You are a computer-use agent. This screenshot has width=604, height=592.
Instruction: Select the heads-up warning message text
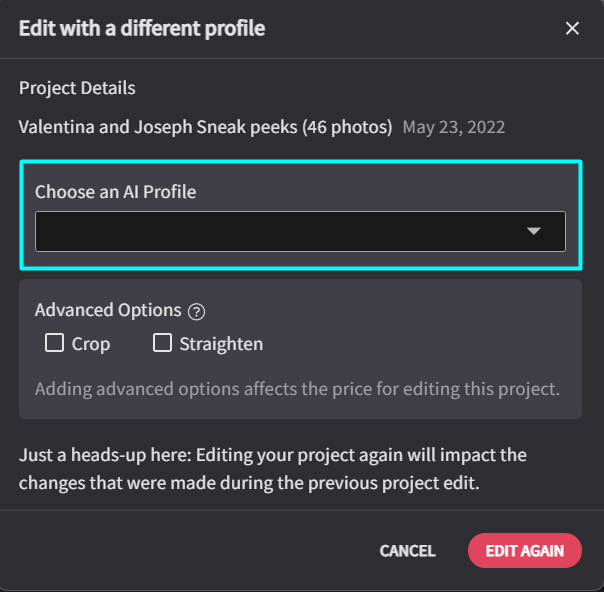point(273,469)
